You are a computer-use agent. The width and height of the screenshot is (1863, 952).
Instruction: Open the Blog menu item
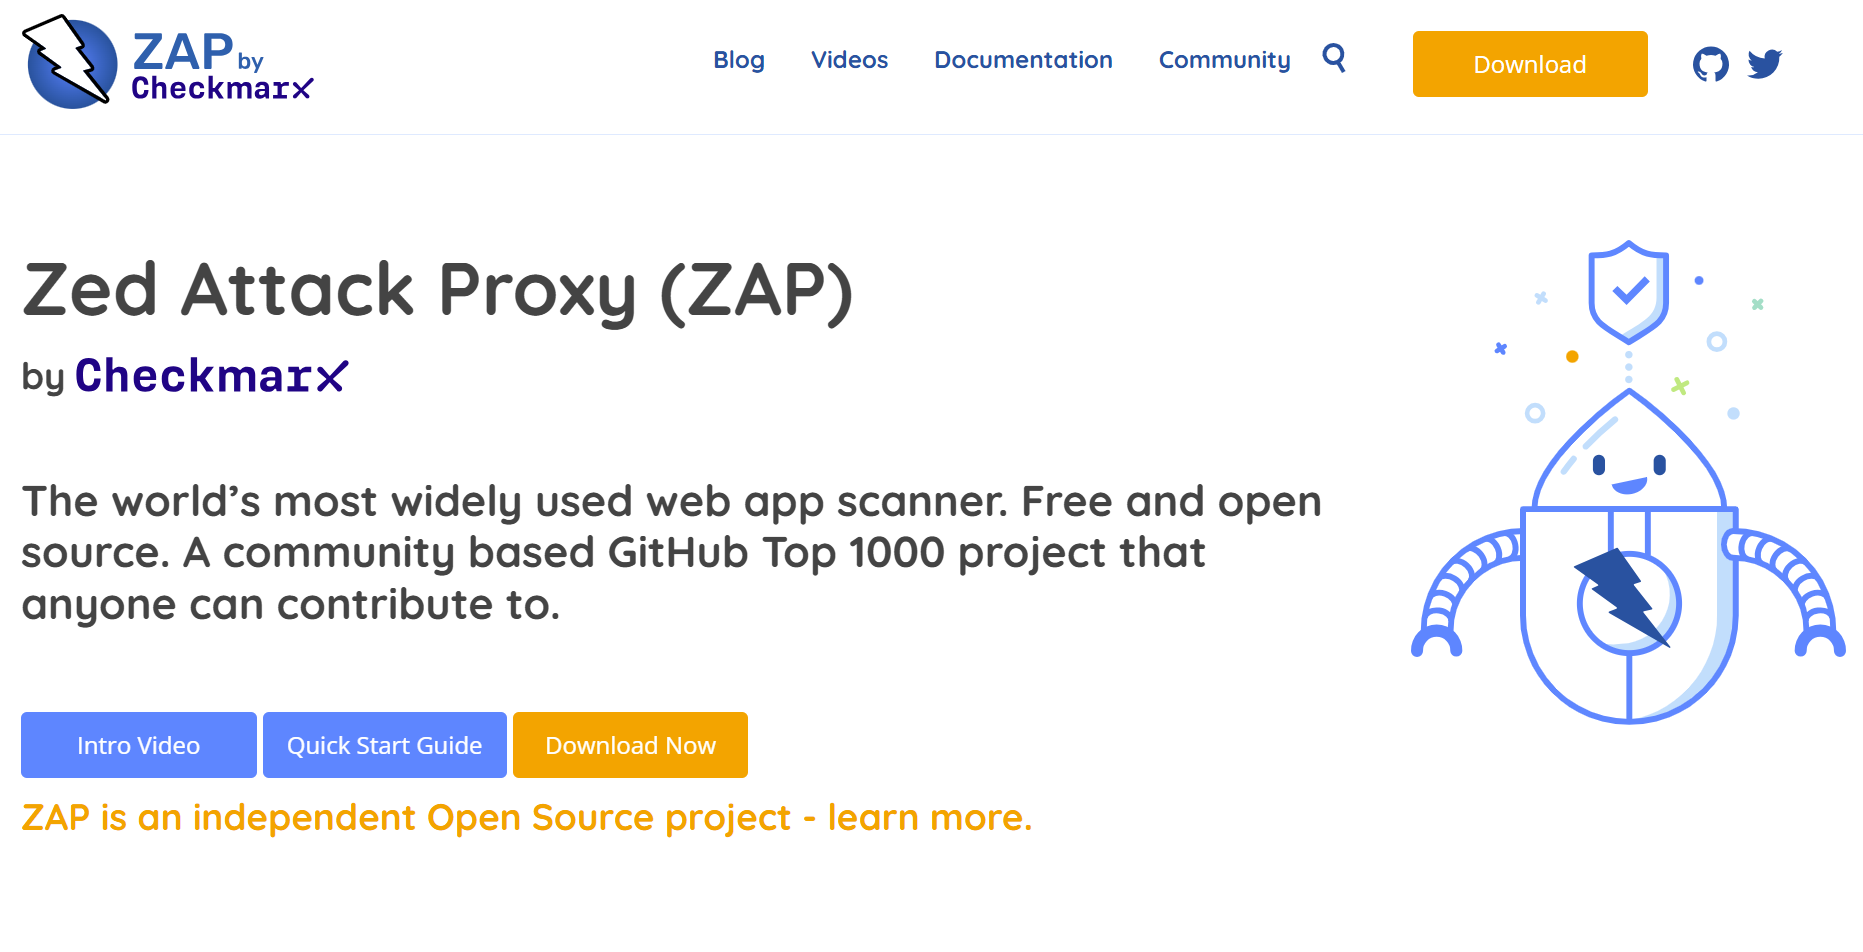point(739,60)
